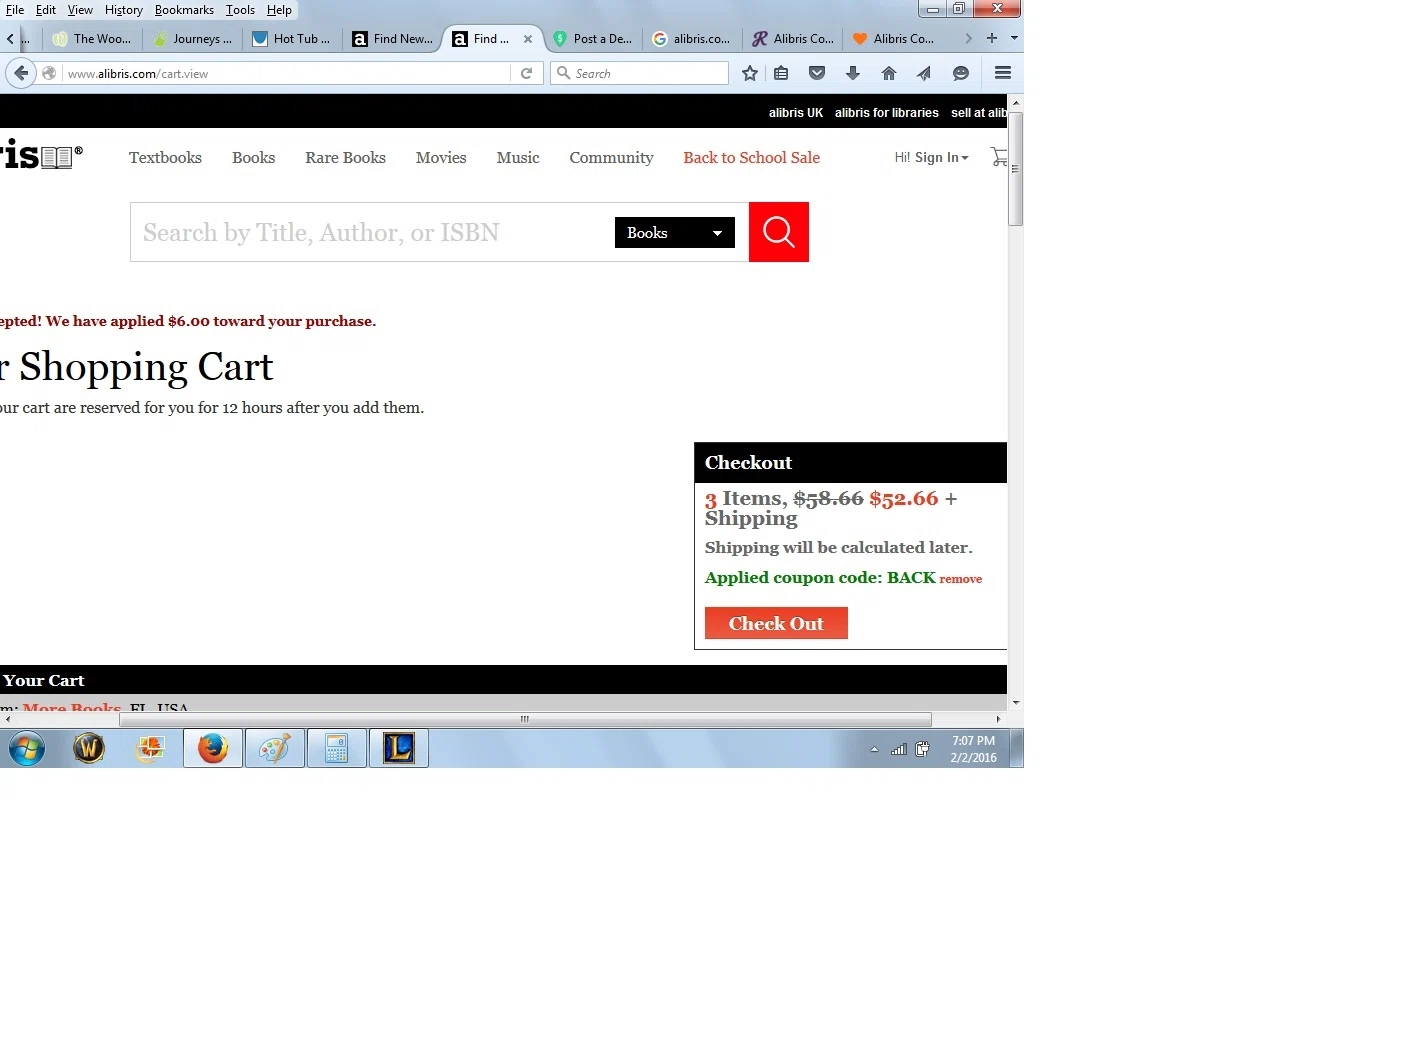Viewport: 1422px width, 1064px height.
Task: Switch to the Find New... tab
Action: (x=393, y=39)
